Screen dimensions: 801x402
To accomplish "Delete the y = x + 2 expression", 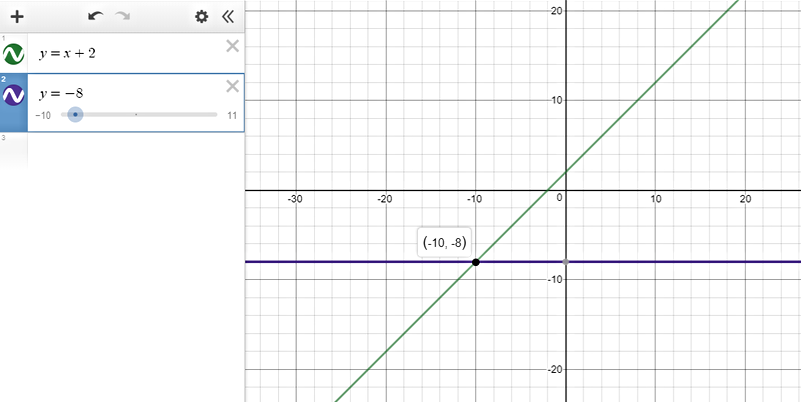I will pyautogui.click(x=232, y=46).
